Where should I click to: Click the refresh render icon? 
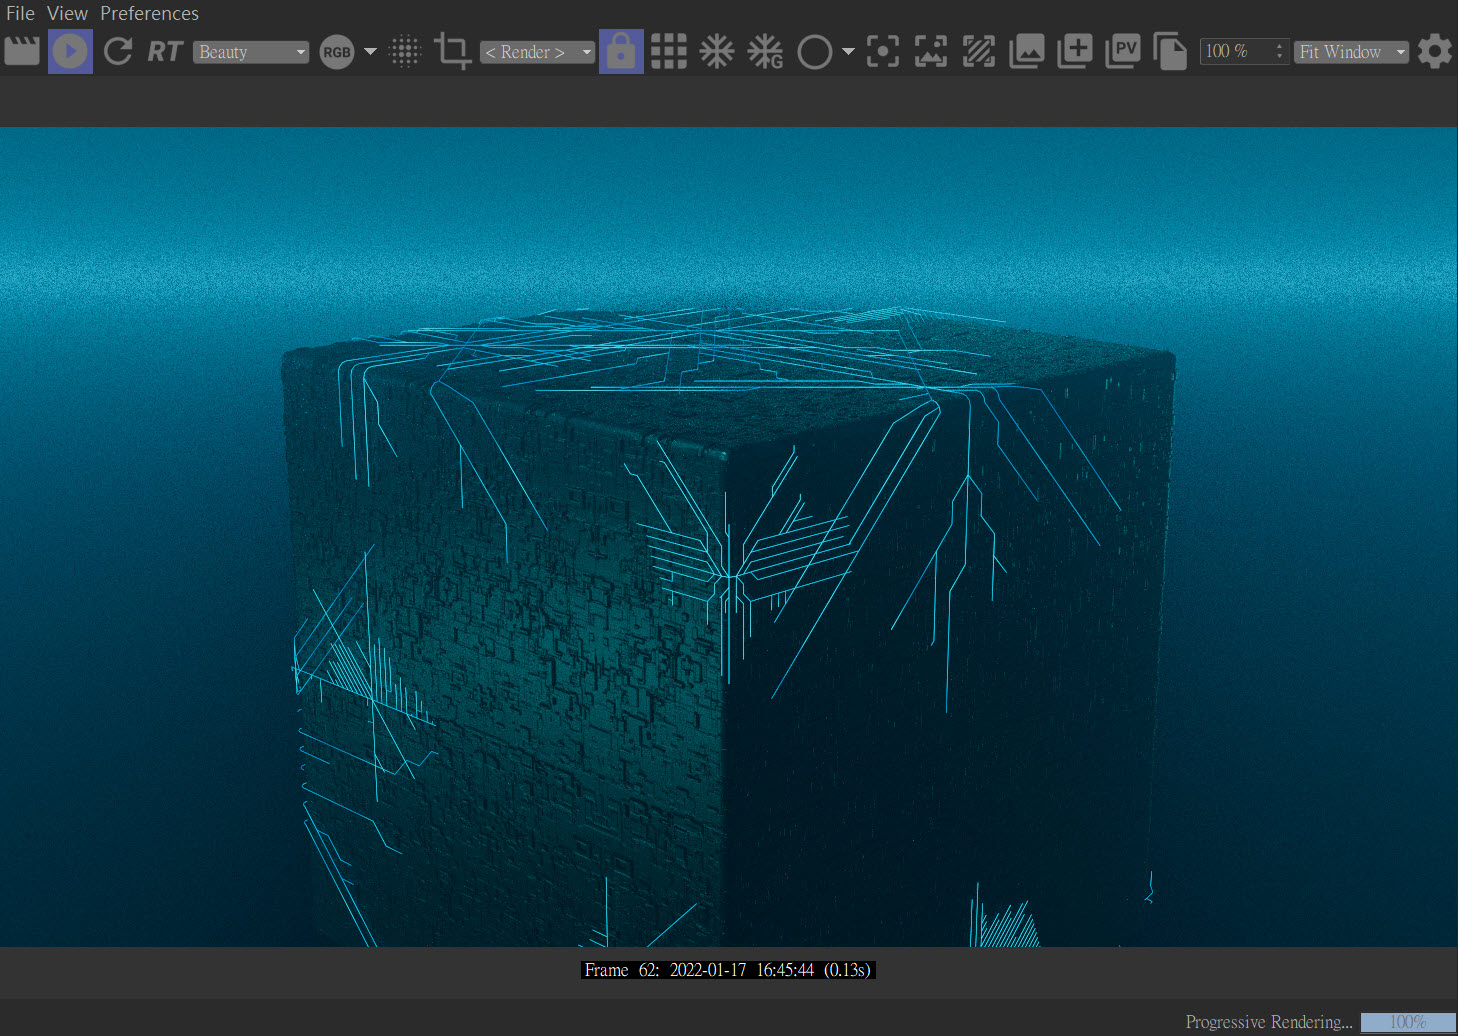[118, 51]
